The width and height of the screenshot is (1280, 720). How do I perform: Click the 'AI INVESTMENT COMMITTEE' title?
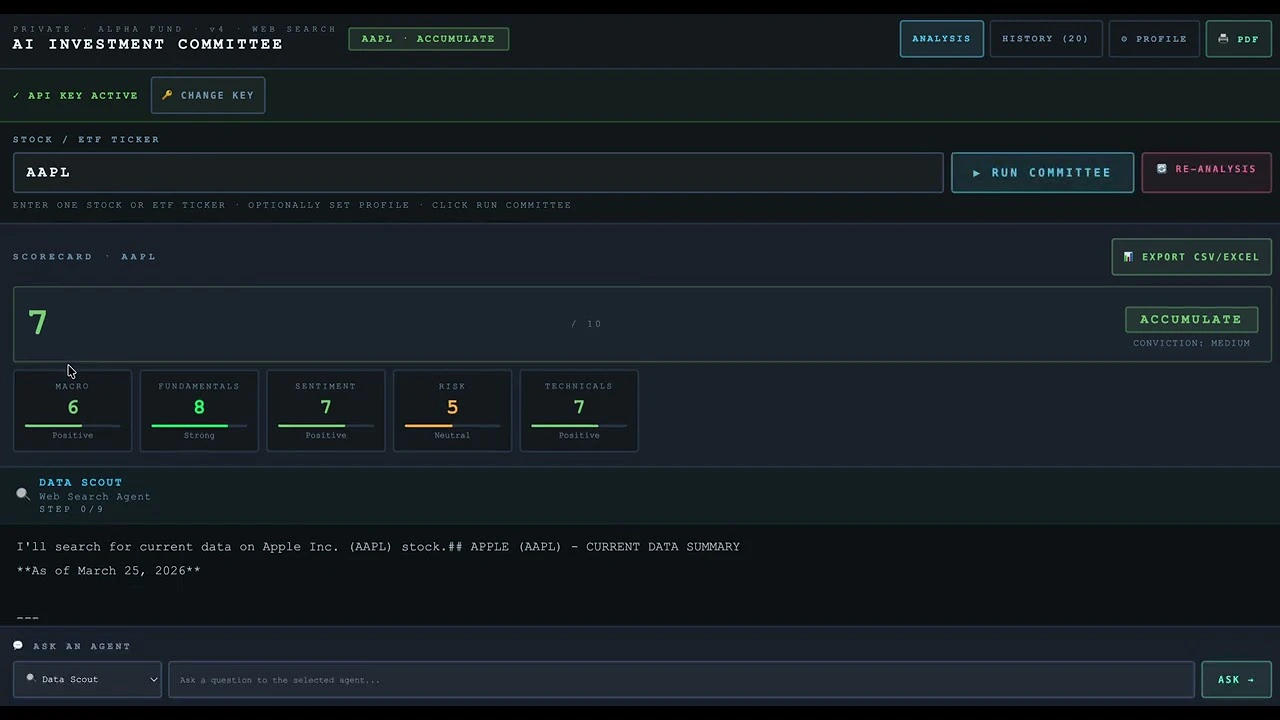[x=147, y=44]
